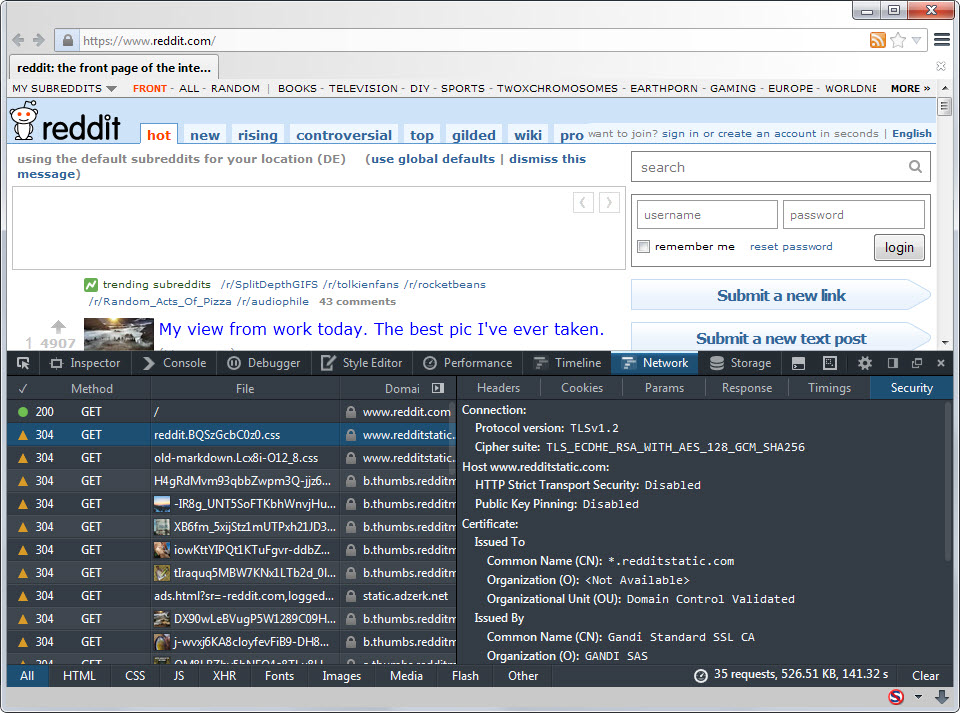Screen dimensions: 960x713
Task: Close the reddit tab bar with X icon
Action: 941,66
